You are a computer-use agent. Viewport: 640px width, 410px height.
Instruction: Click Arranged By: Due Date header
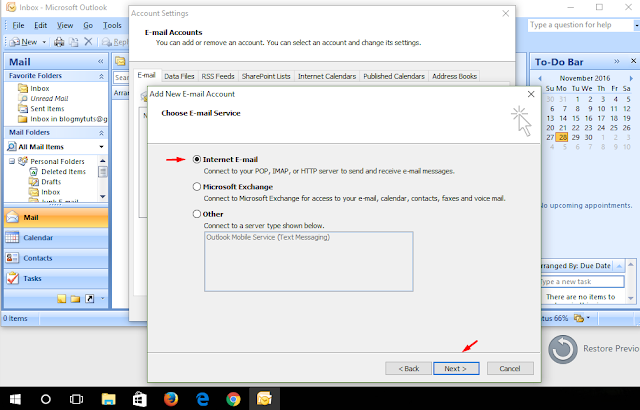[x=576, y=266]
